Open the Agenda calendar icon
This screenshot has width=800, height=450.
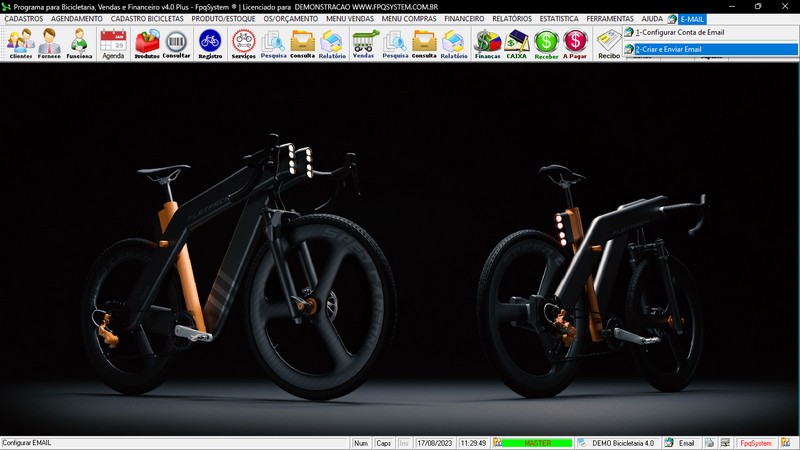(113, 43)
